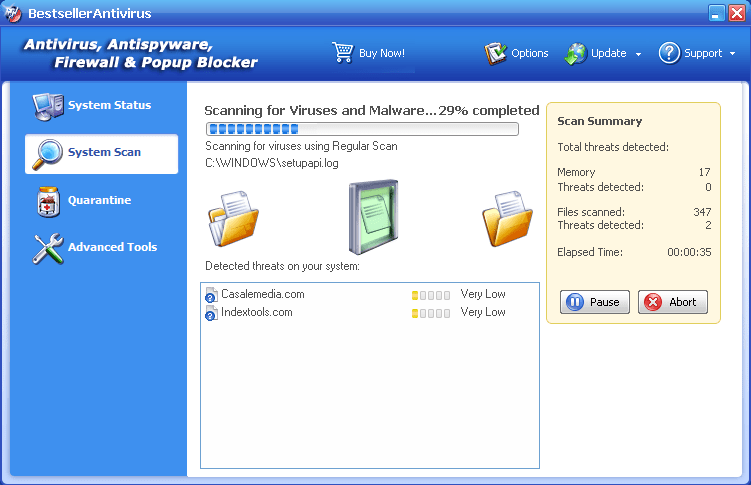Viewport: 751px width, 485px height.
Task: Click the green scanning document image
Action: (372, 217)
